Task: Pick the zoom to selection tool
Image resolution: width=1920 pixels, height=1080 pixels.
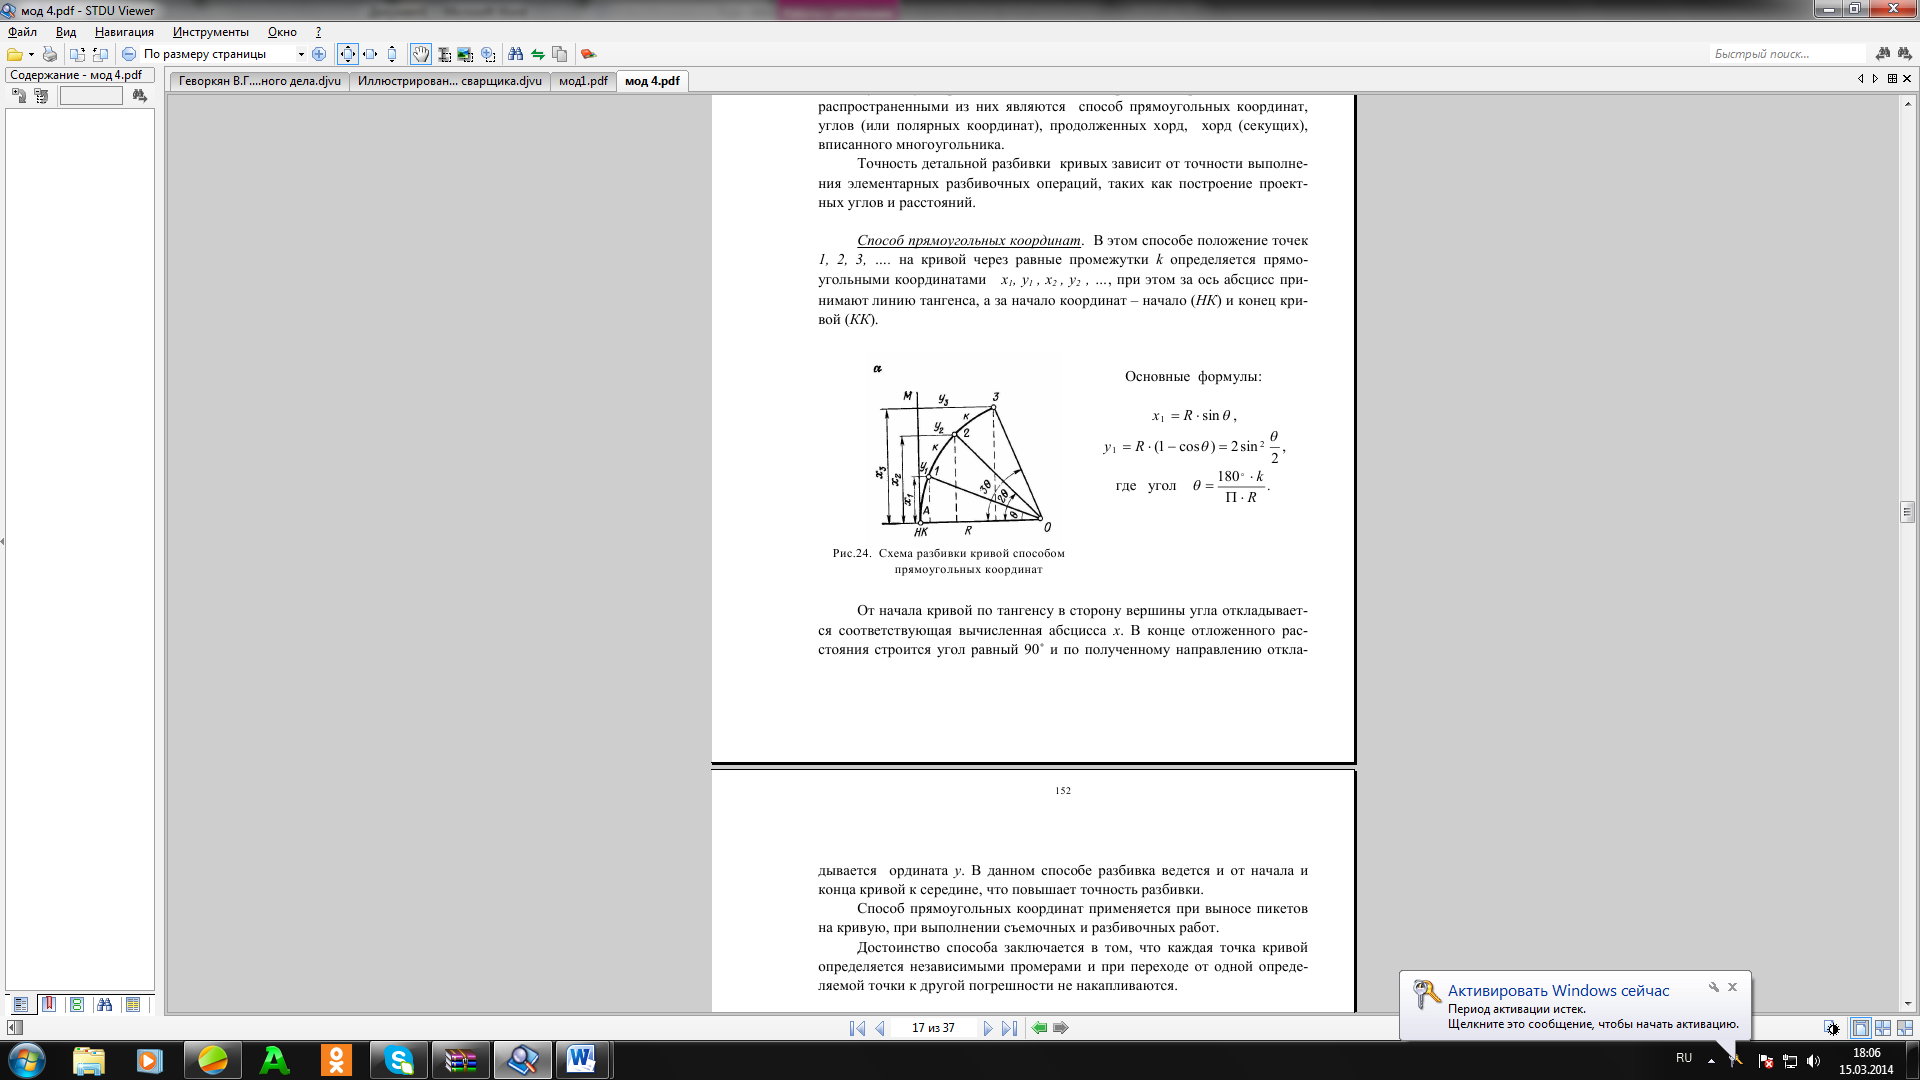Action: tap(488, 54)
